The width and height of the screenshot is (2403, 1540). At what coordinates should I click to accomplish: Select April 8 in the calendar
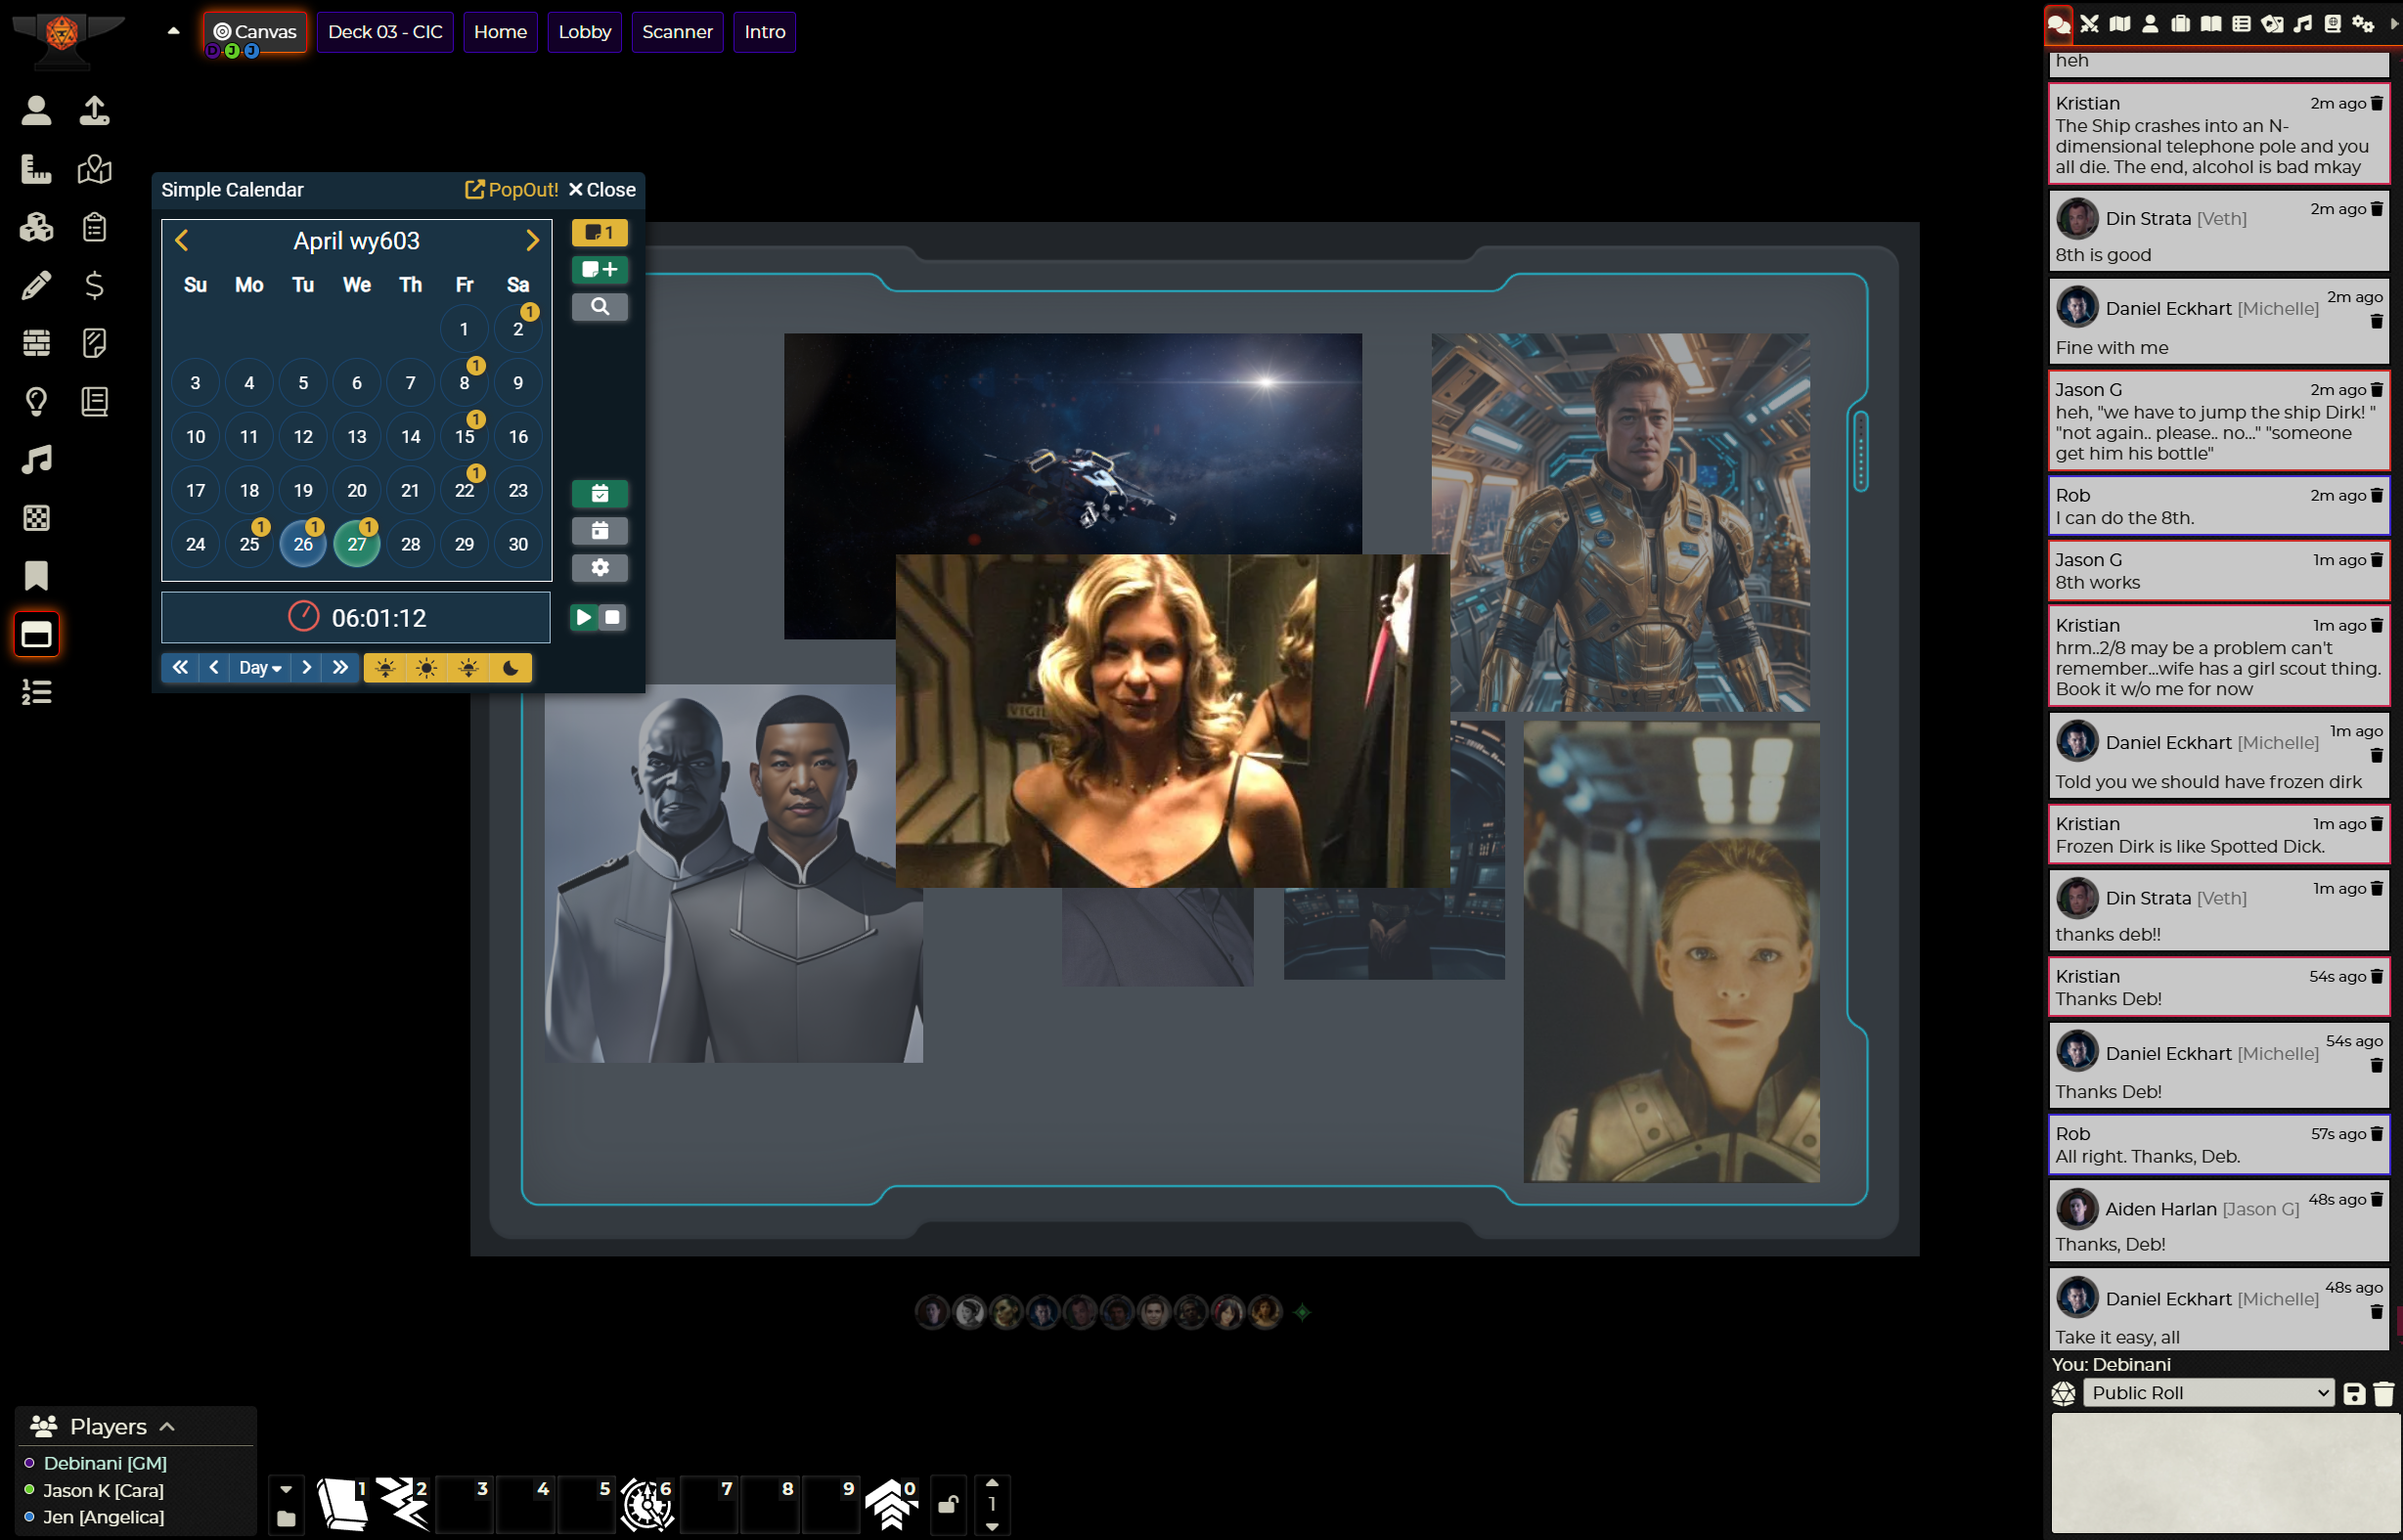(464, 383)
